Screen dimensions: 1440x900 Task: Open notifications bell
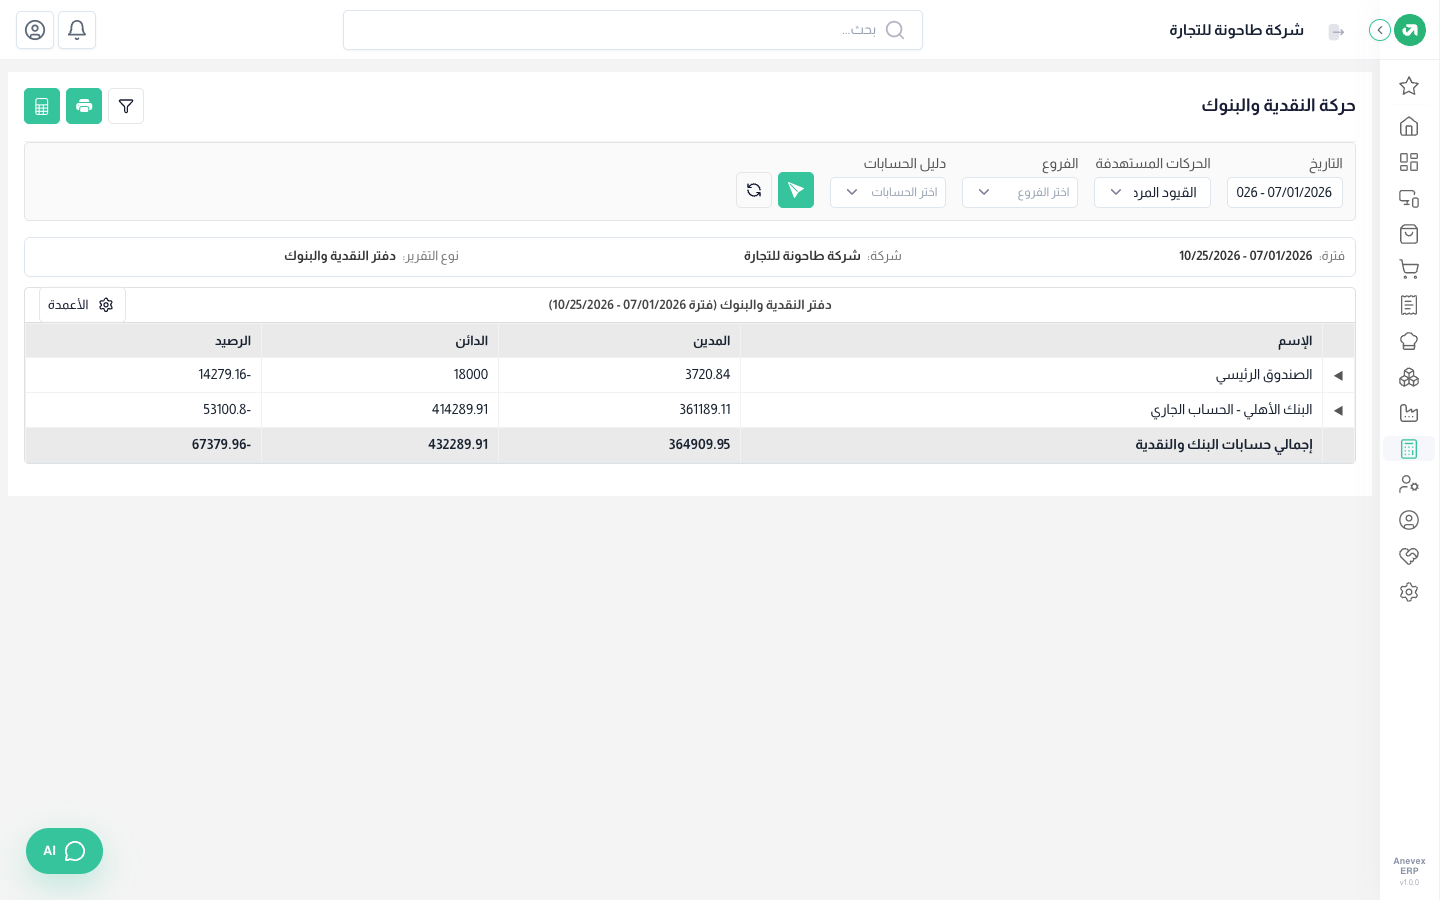[77, 30]
